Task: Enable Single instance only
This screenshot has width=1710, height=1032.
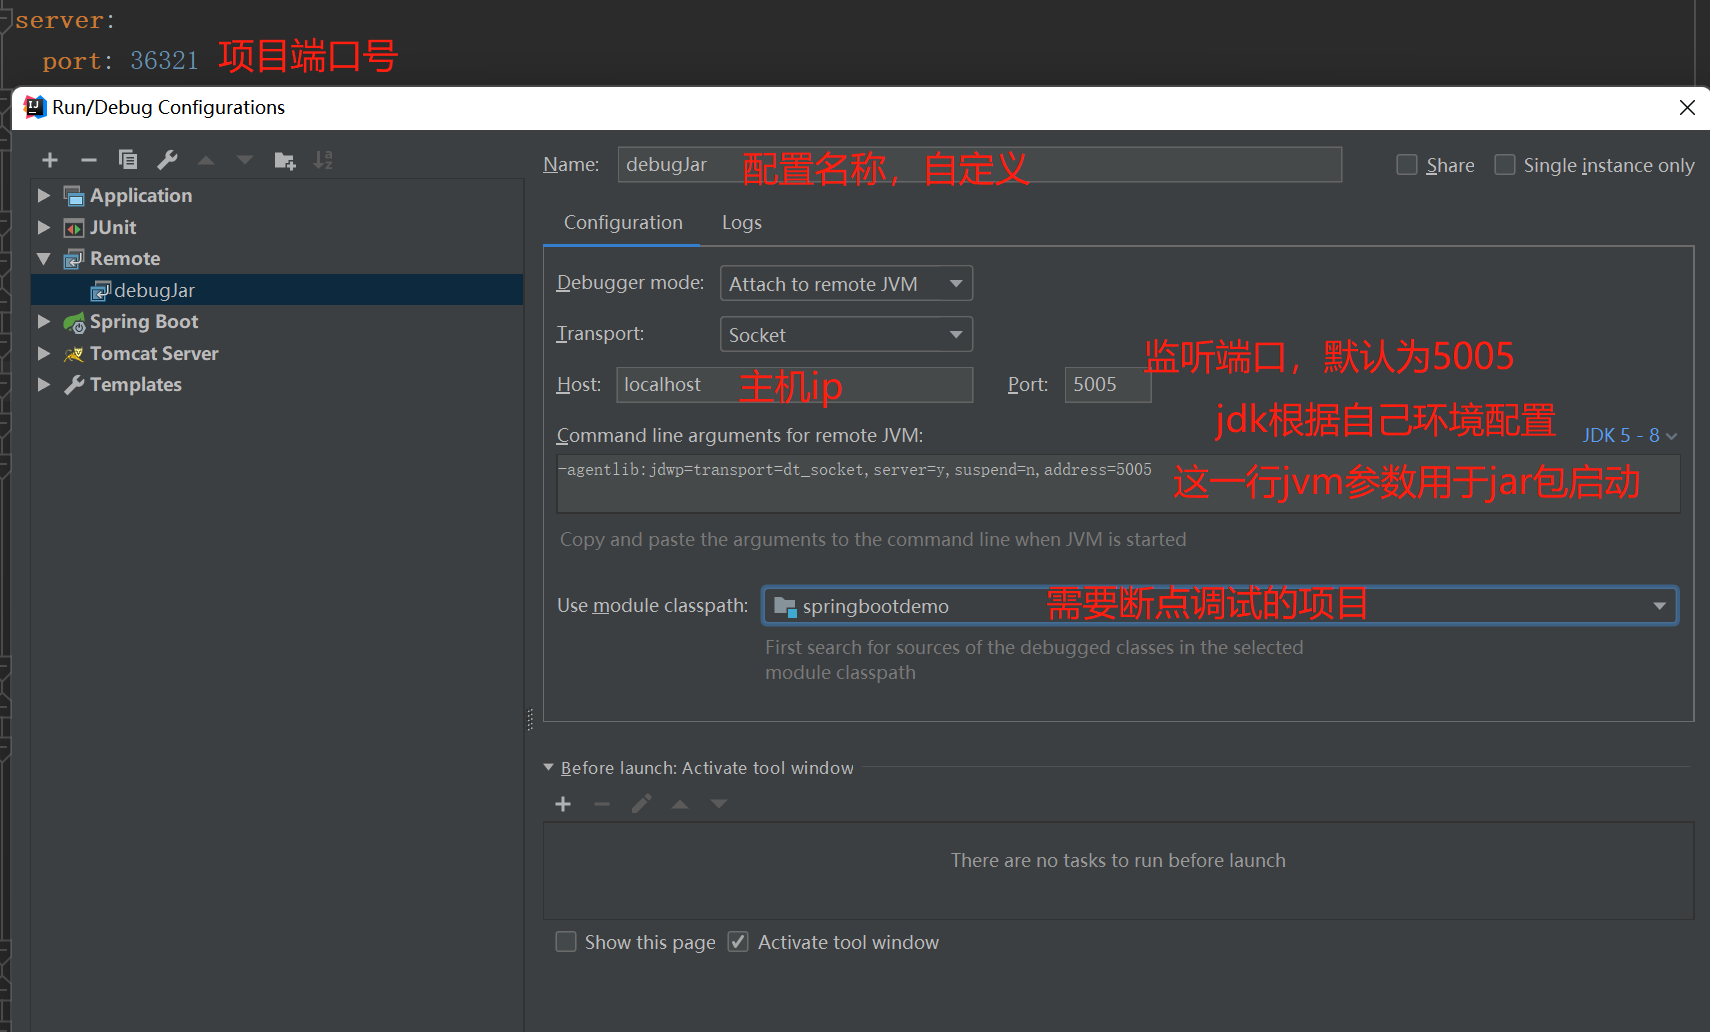Action: 1504,164
